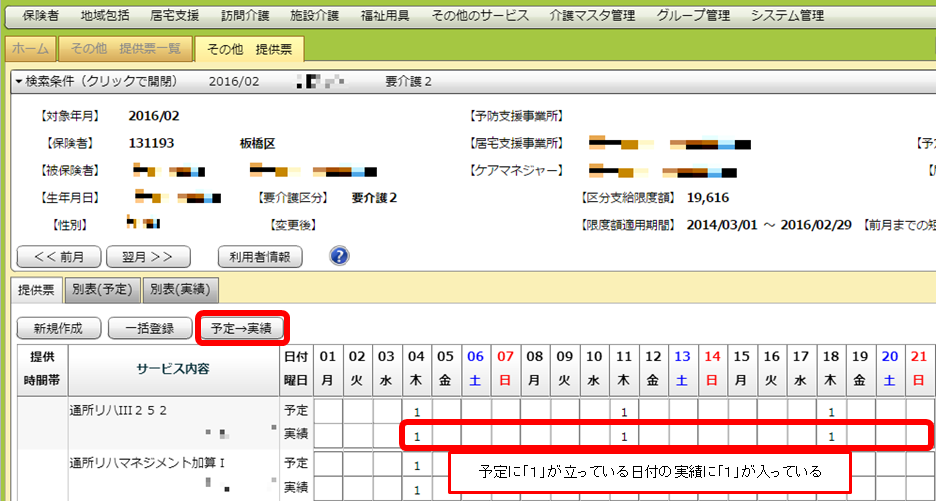Click the 新規作成 button
The image size is (936, 501).
coord(58,327)
